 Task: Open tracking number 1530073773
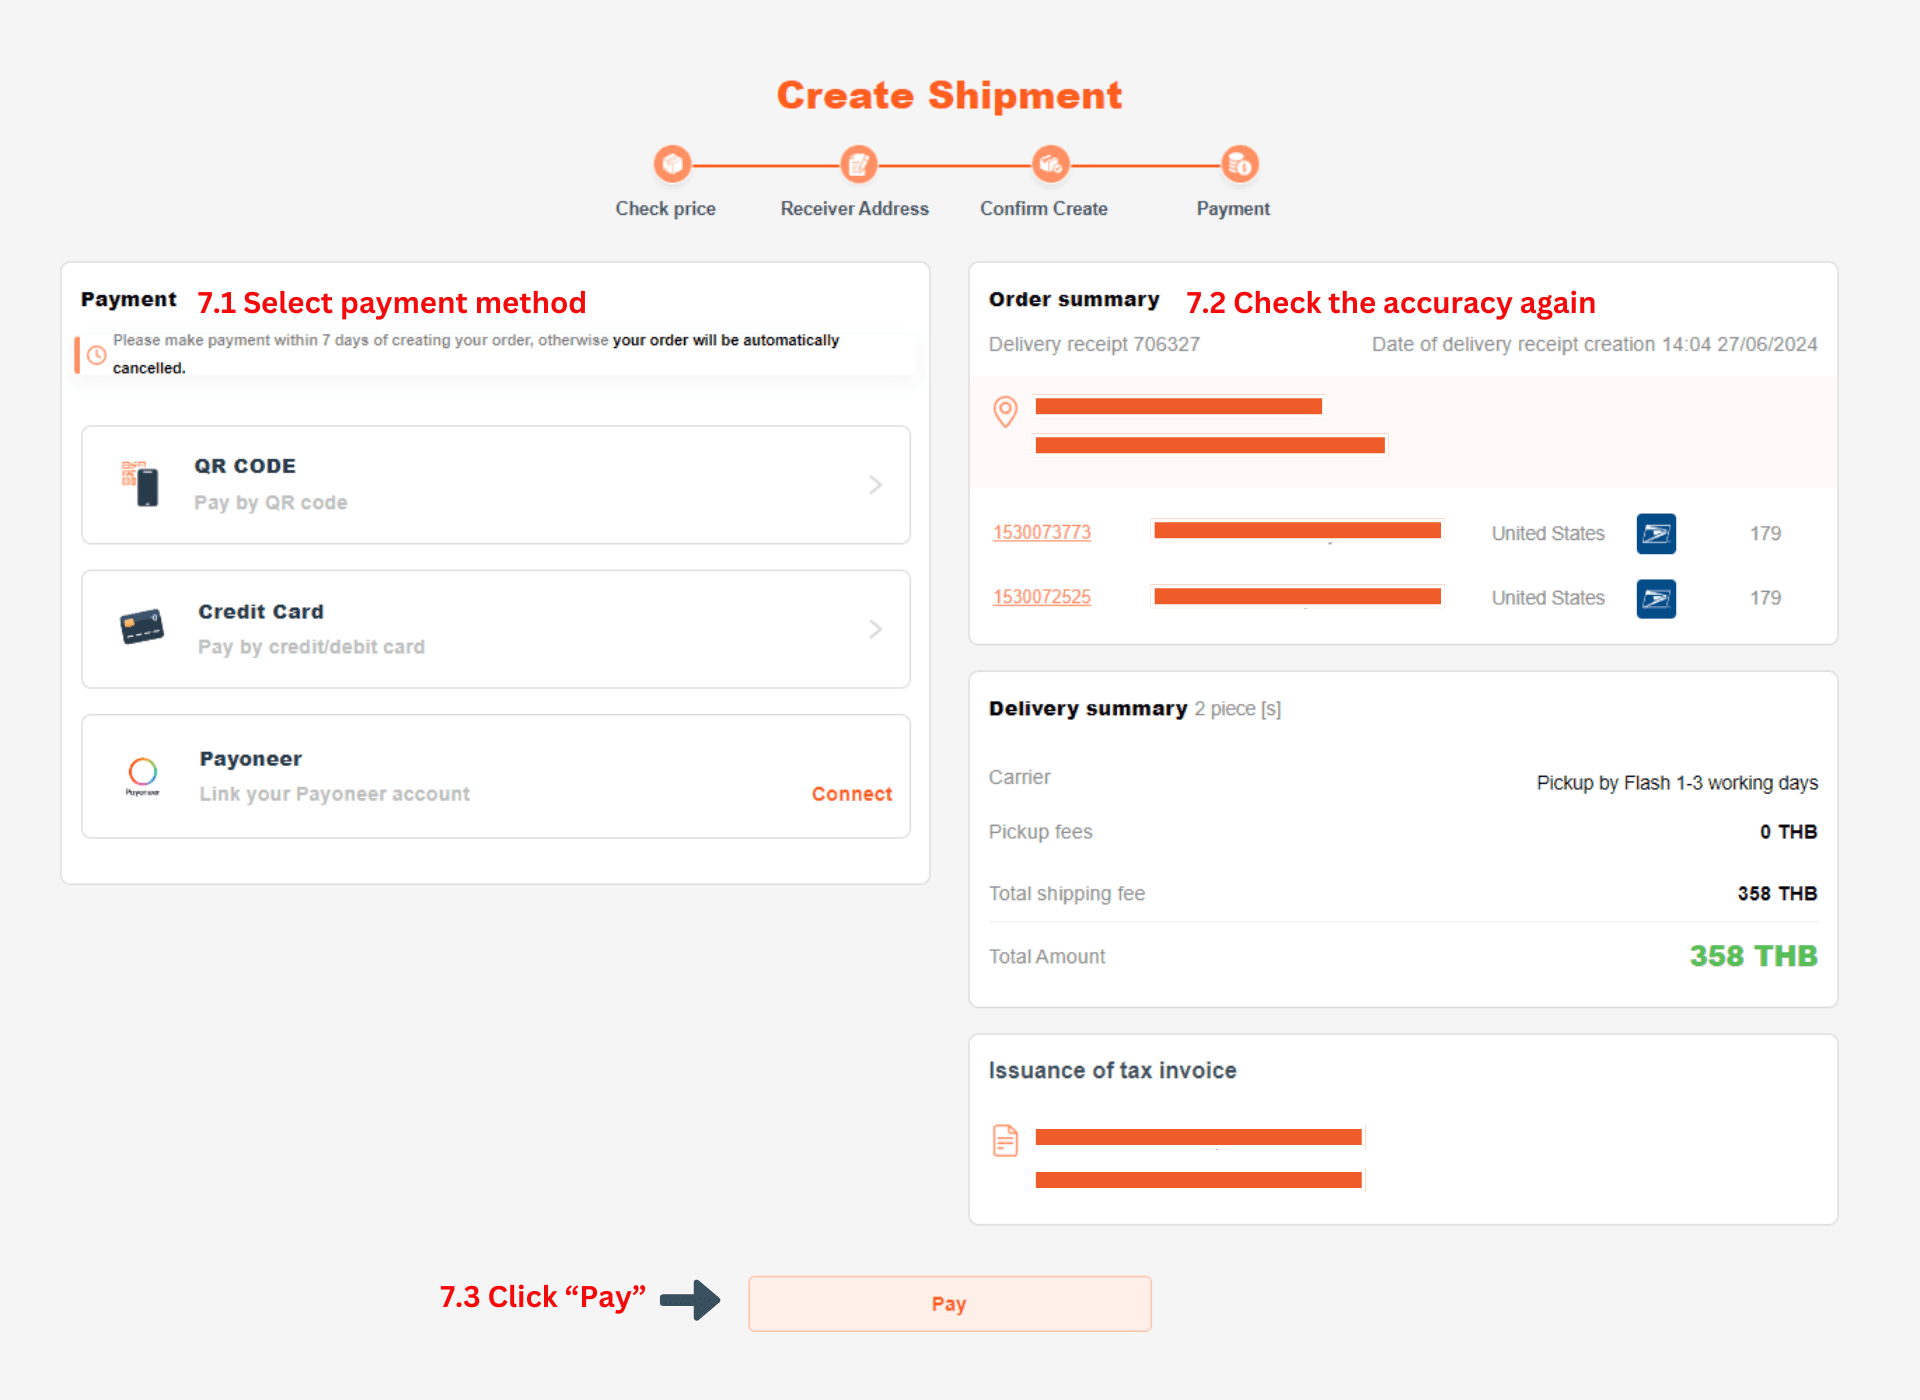[x=1042, y=532]
